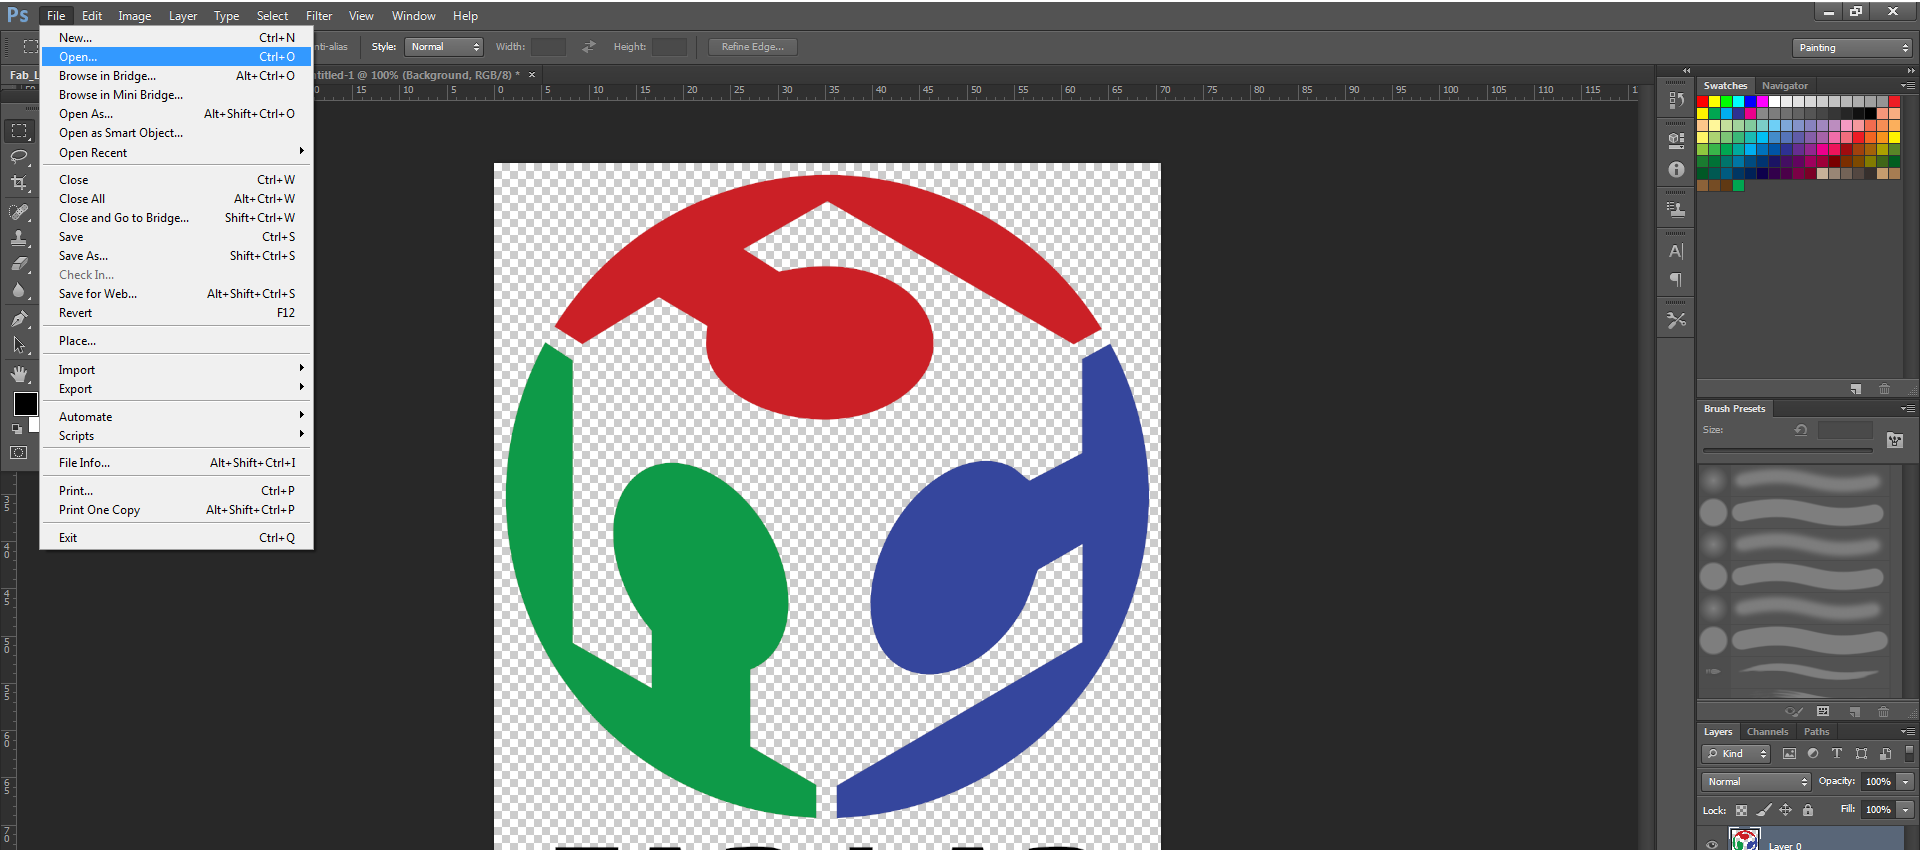The image size is (1920, 850).
Task: Open the Tool Presets panel icon
Action: pyautogui.click(x=1677, y=320)
